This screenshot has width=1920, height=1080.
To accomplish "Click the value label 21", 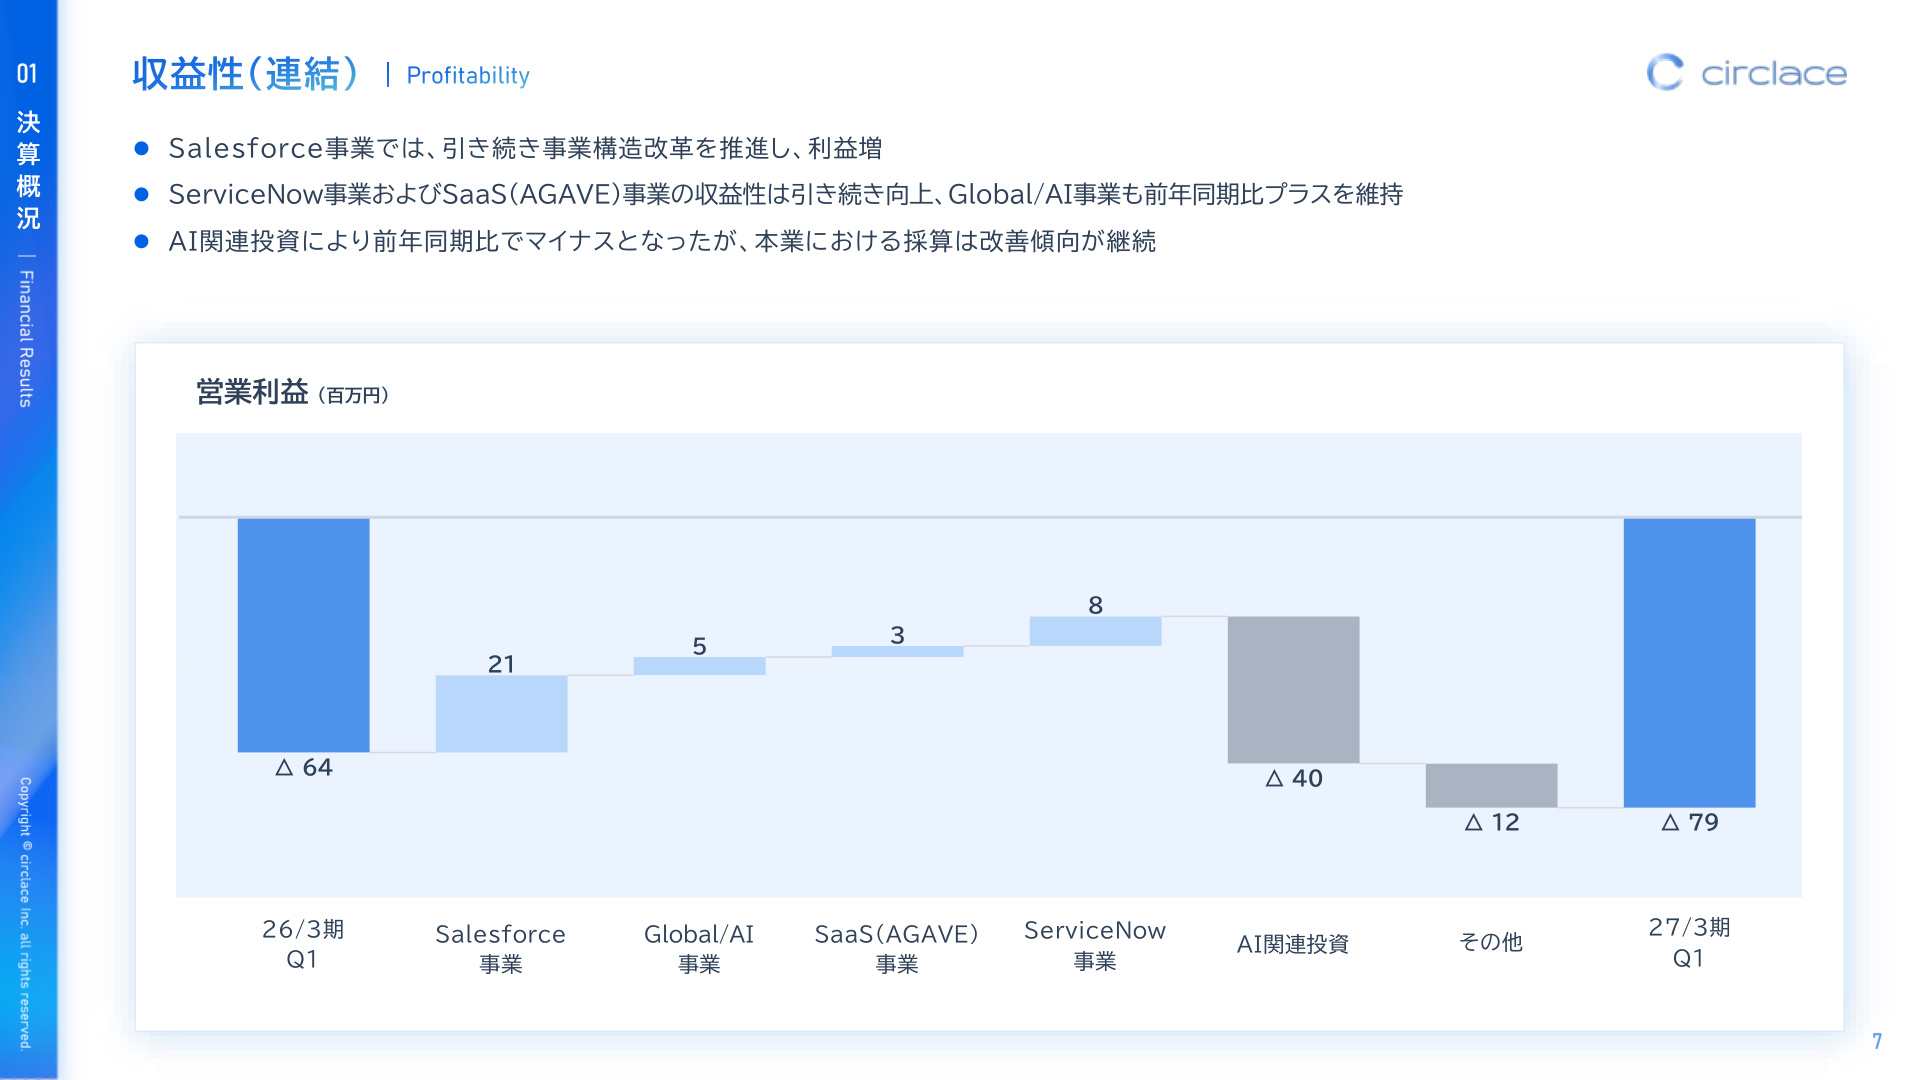I will tap(501, 664).
